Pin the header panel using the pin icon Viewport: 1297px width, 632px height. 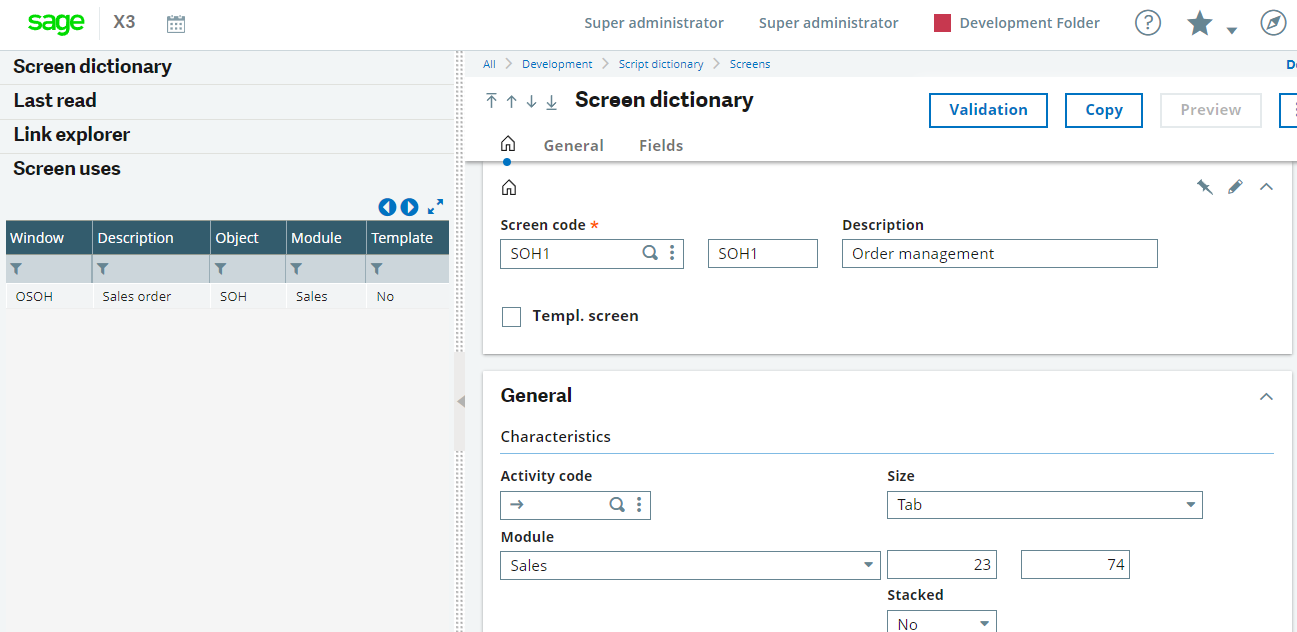(x=1204, y=186)
